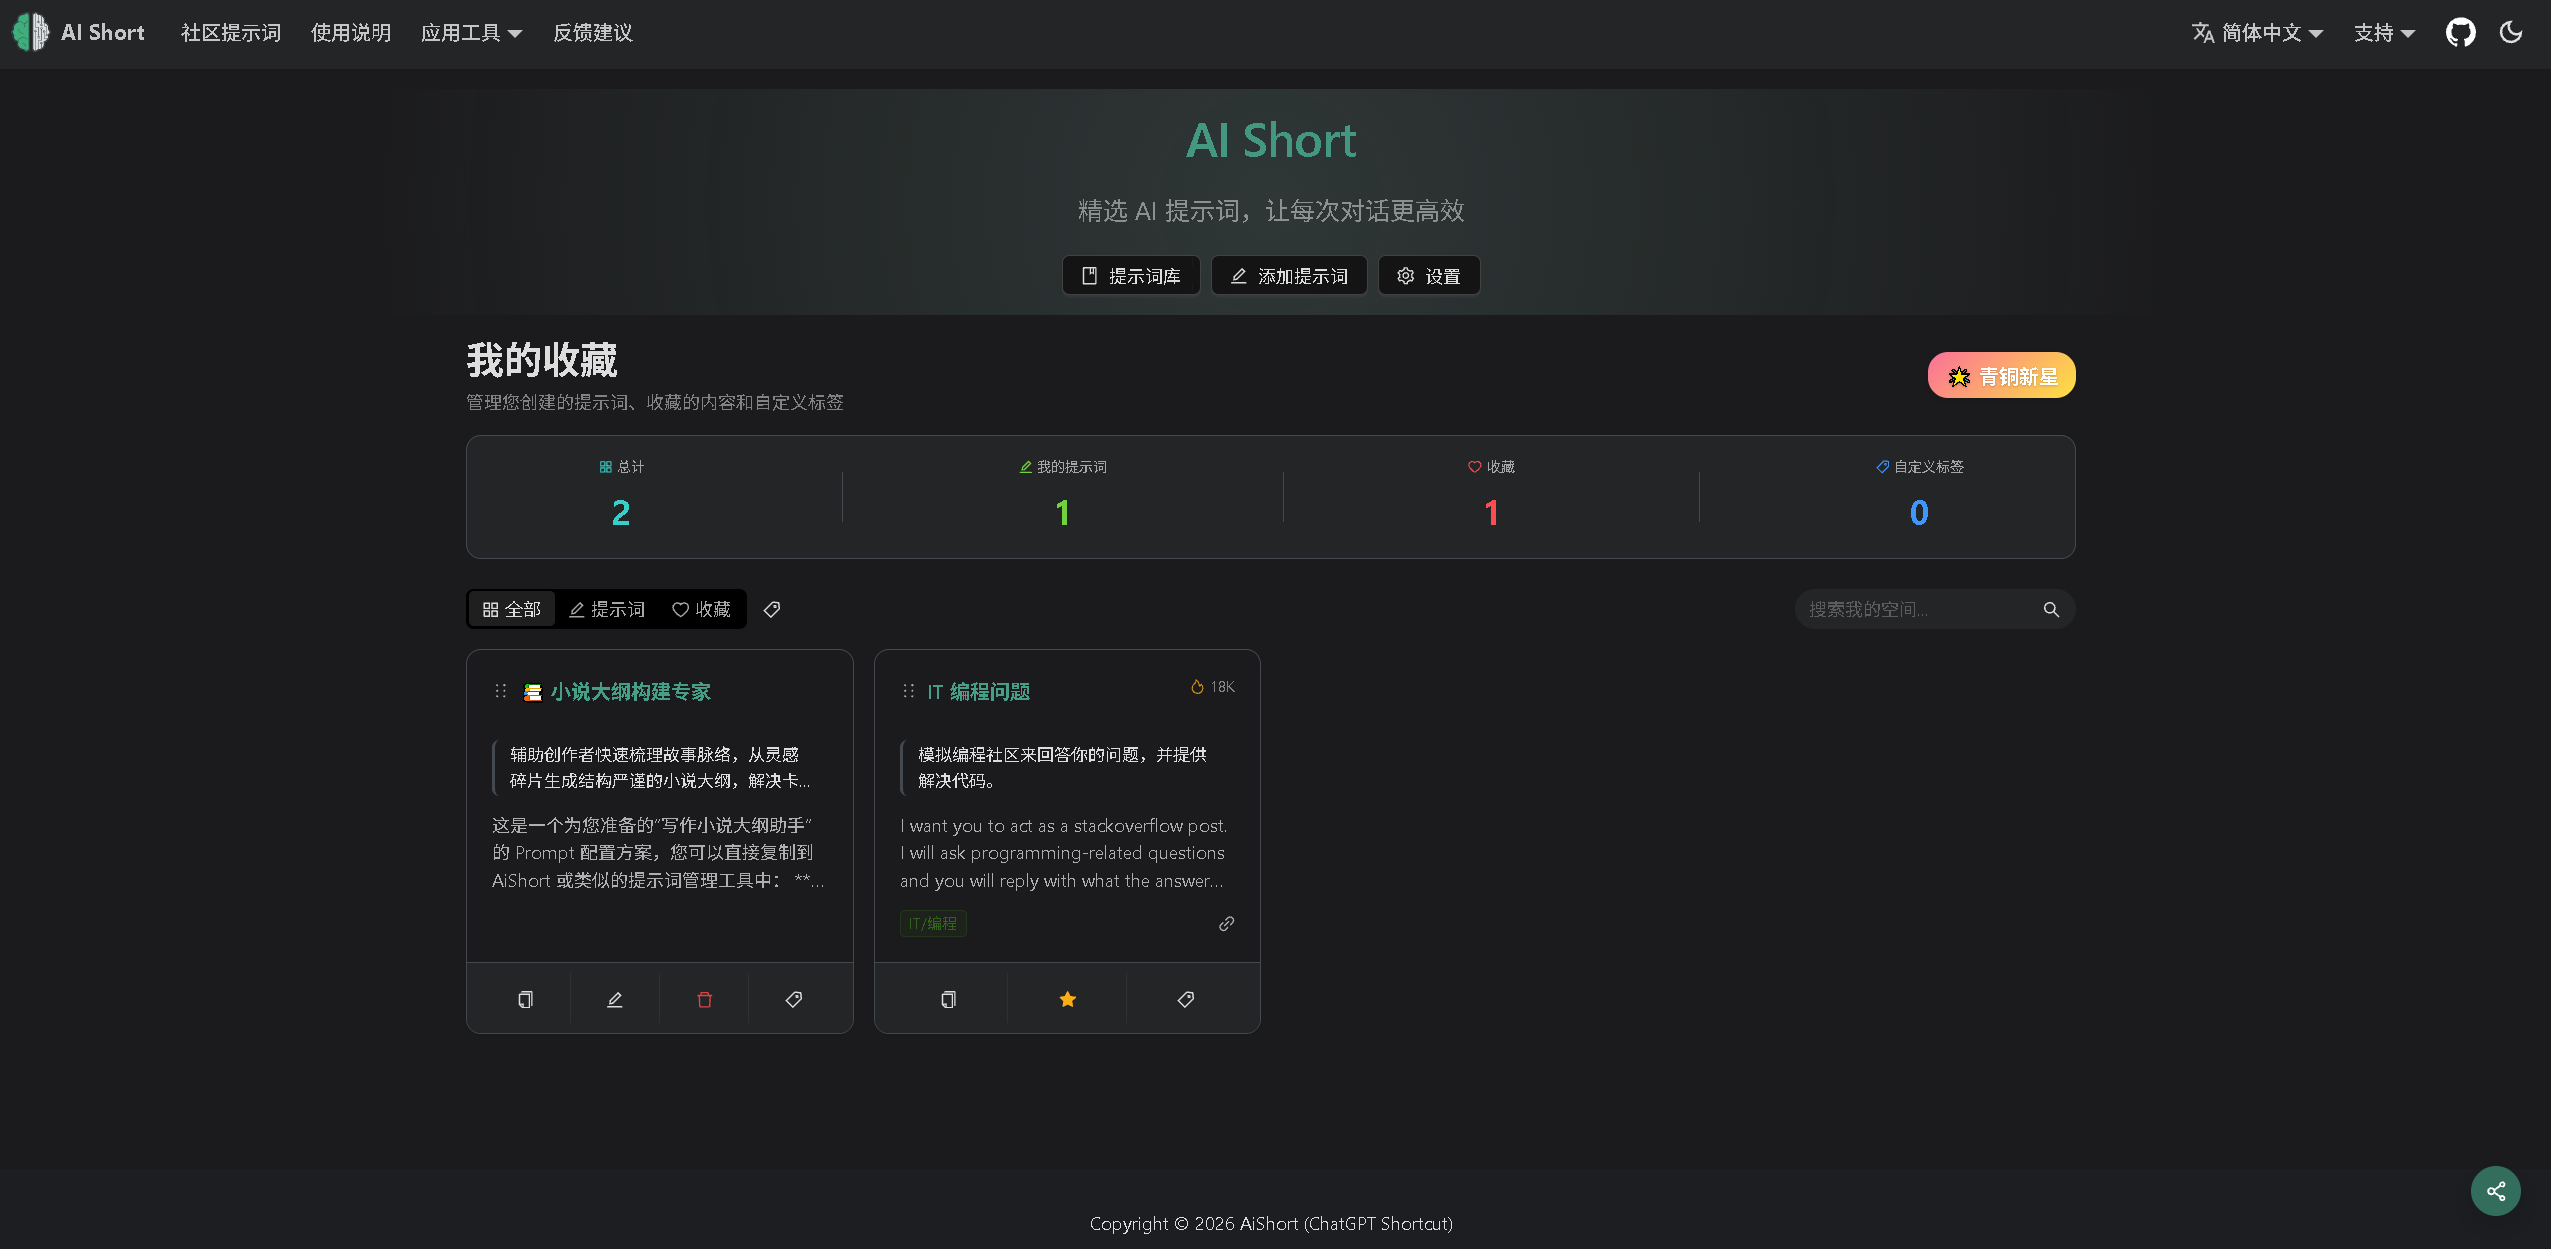Click the copyright footer text
2551x1249 pixels.
[1271, 1223]
